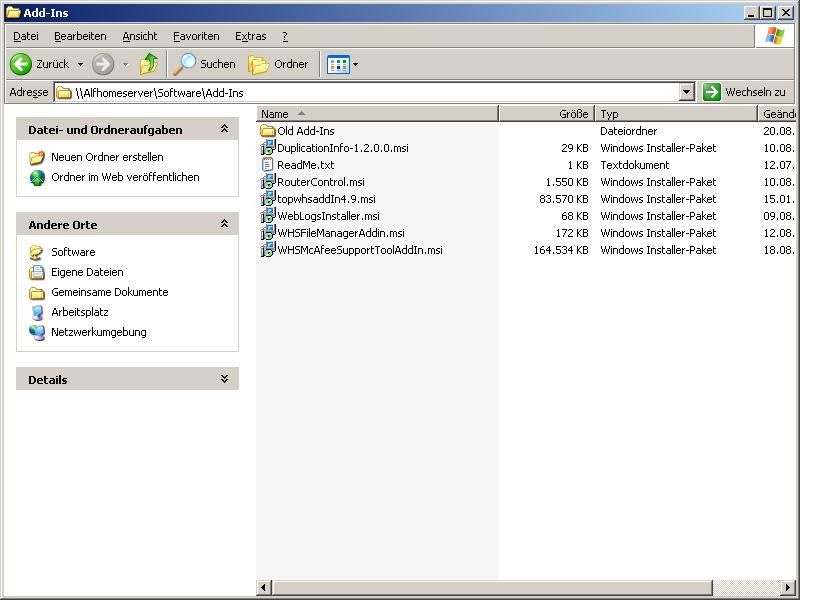Select the file name ReadMe.txt
This screenshot has width=840, height=600.
[305, 166]
